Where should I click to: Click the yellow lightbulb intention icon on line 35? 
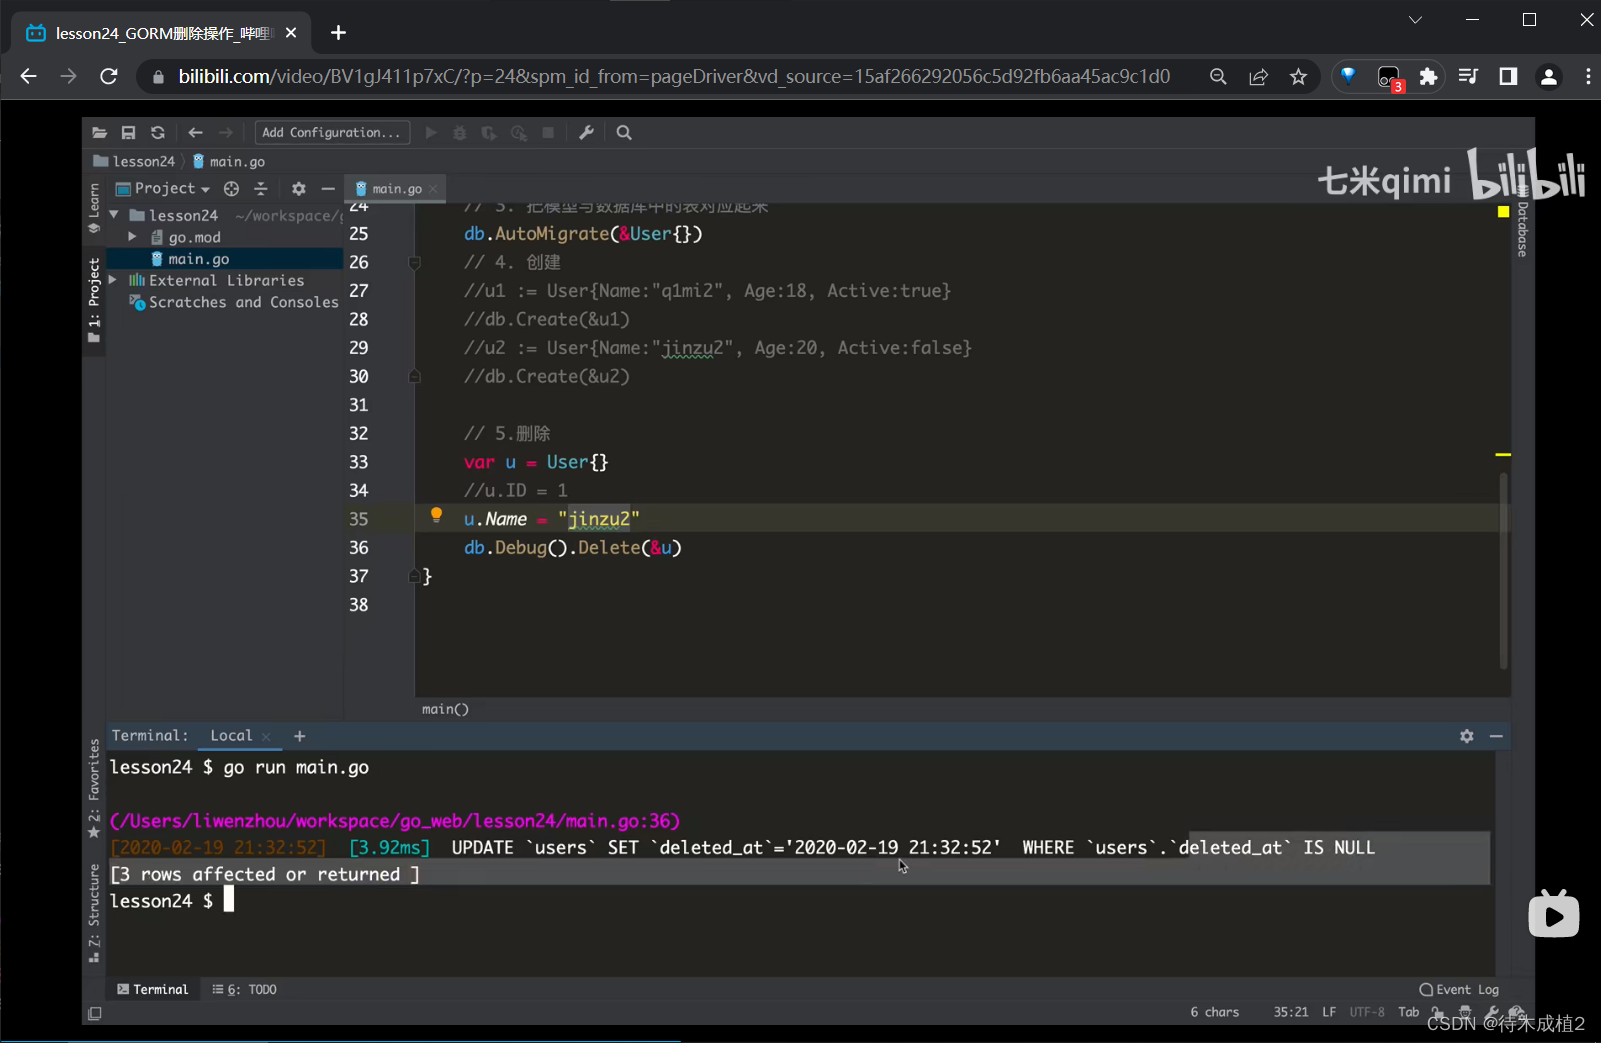[x=436, y=515]
